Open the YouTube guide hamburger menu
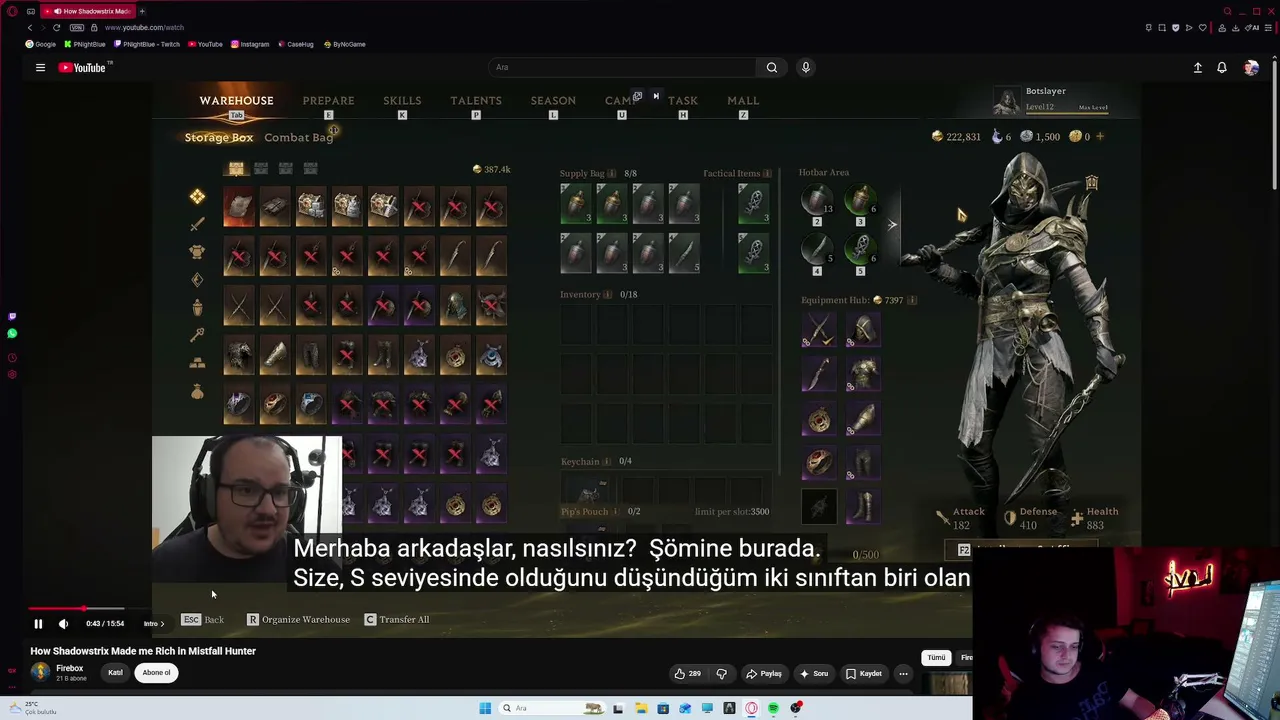1280x720 pixels. (40, 67)
